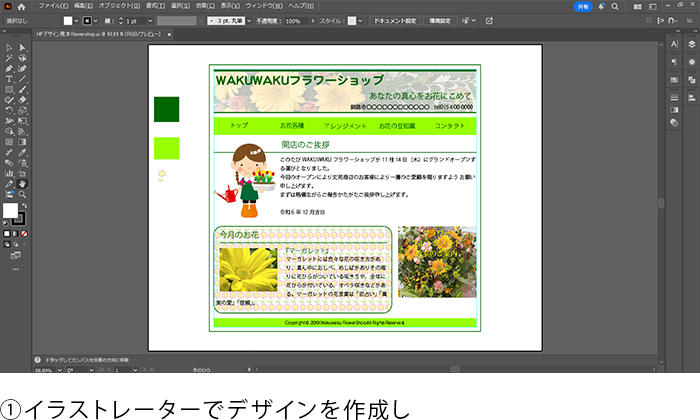Select the Gradient tool
The height and width of the screenshot is (420, 700).
(x=22, y=142)
